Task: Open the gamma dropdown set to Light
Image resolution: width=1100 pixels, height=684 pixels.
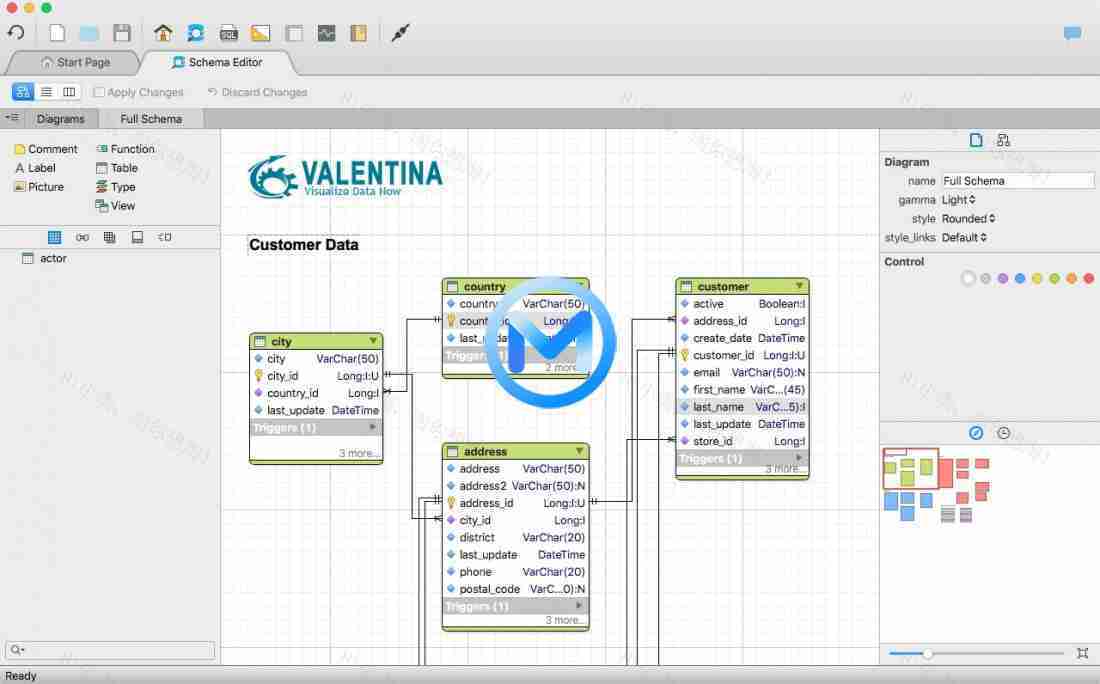Action: 961,199
